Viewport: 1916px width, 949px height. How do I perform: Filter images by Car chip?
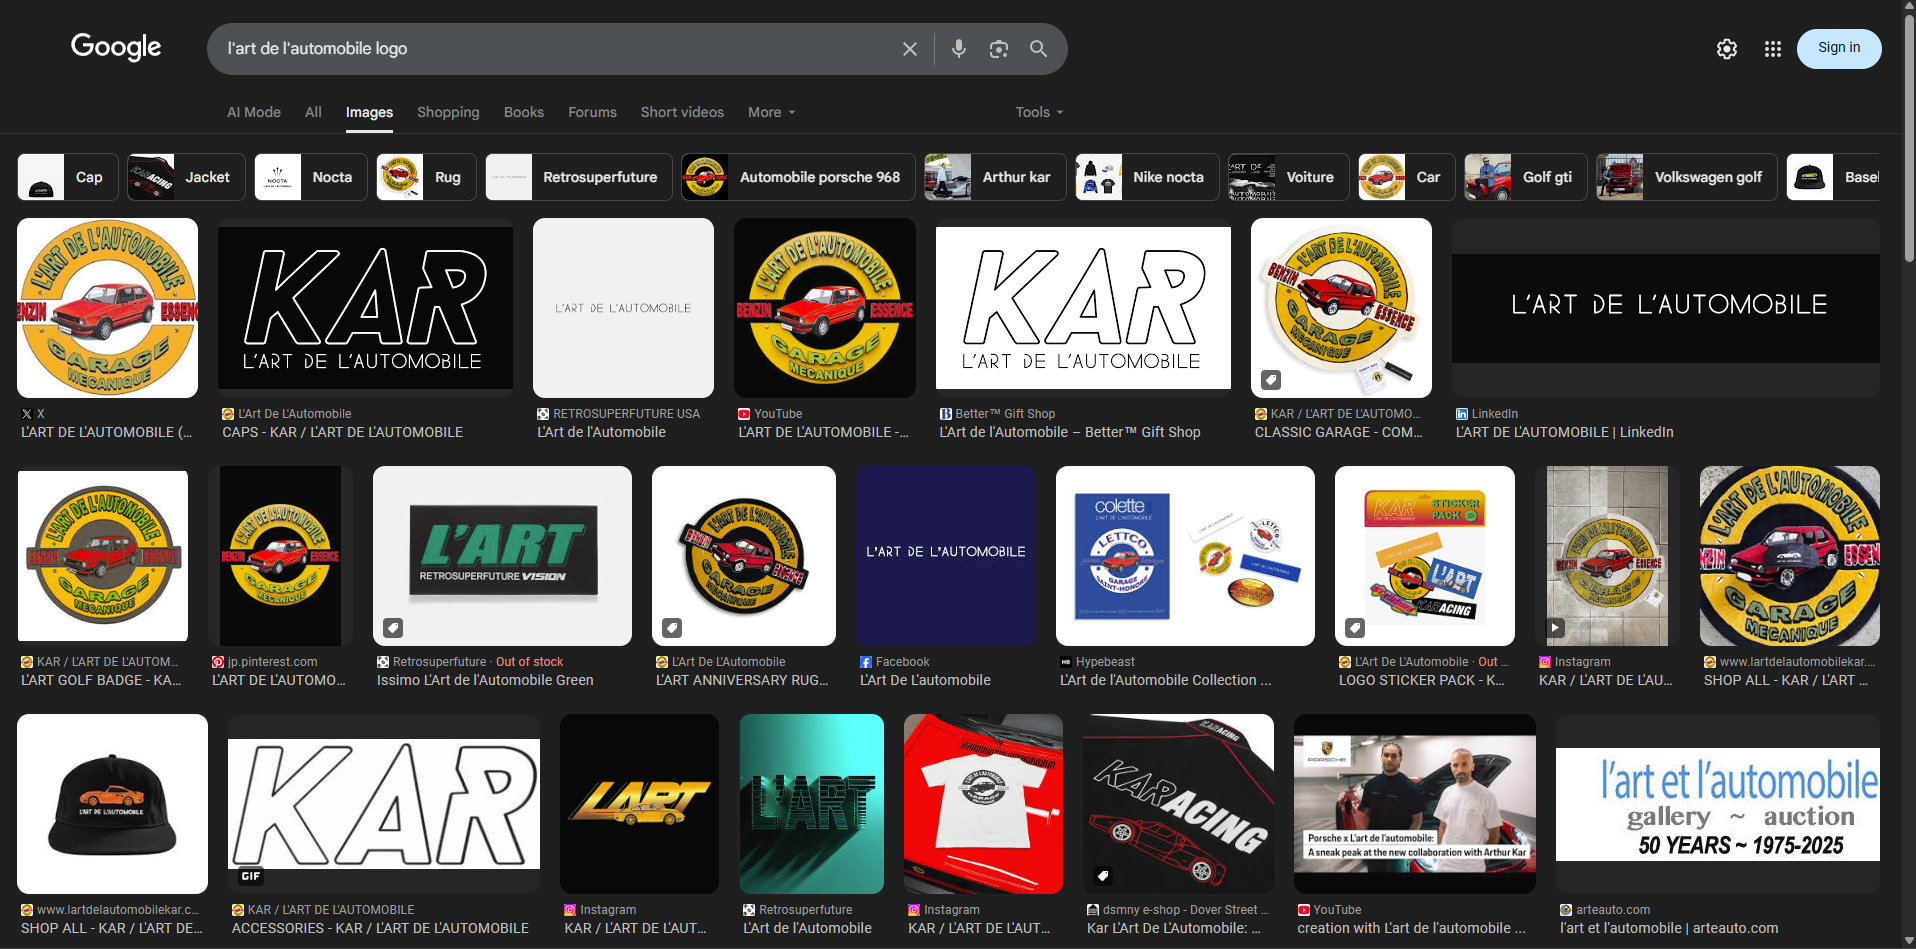(1407, 177)
